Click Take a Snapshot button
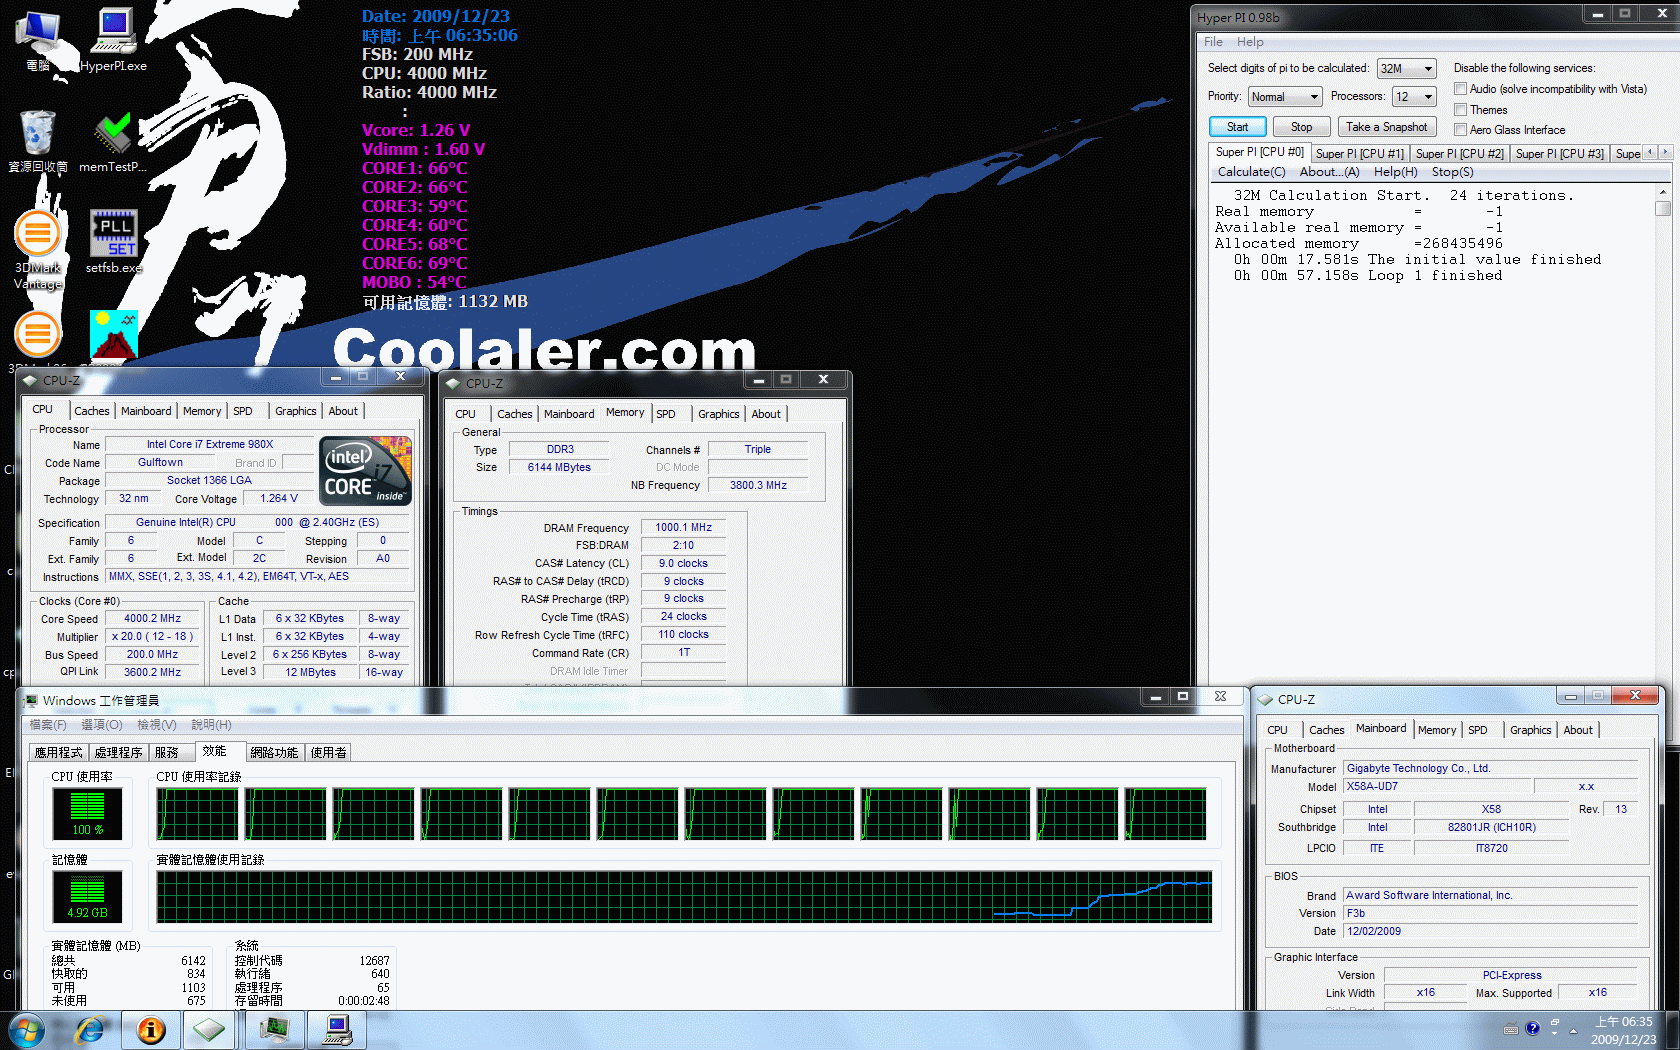The height and width of the screenshot is (1050, 1680). click(1387, 127)
